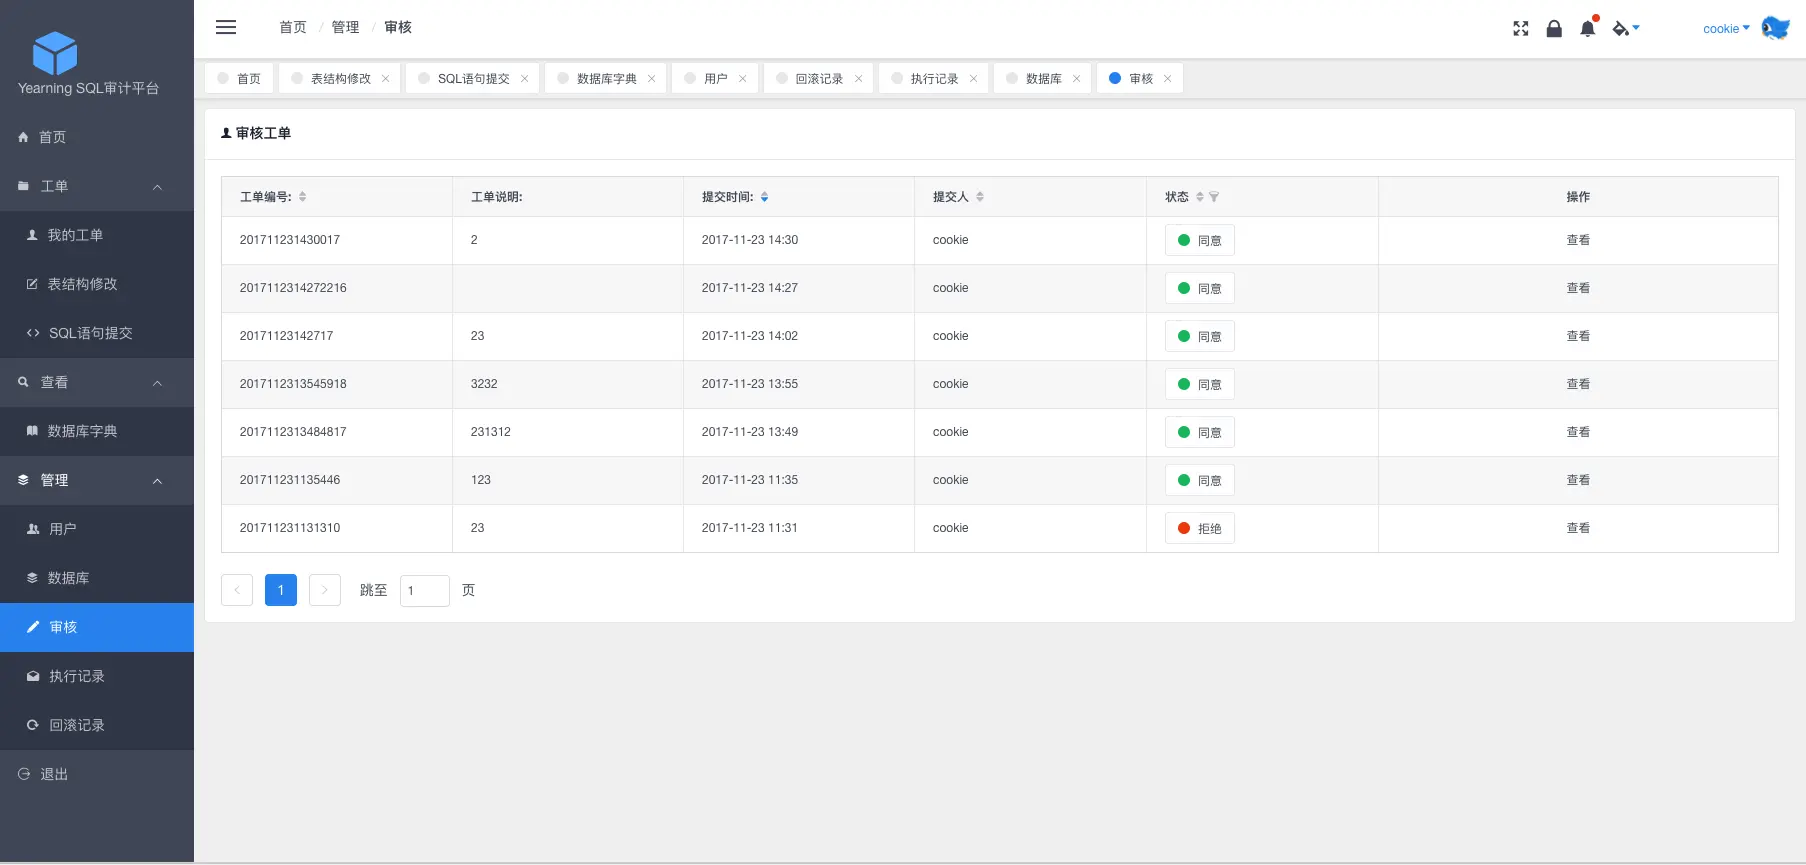Switch to the 回滚记录 page tab
Image resolution: width=1806 pixels, height=865 pixels.
click(x=819, y=79)
